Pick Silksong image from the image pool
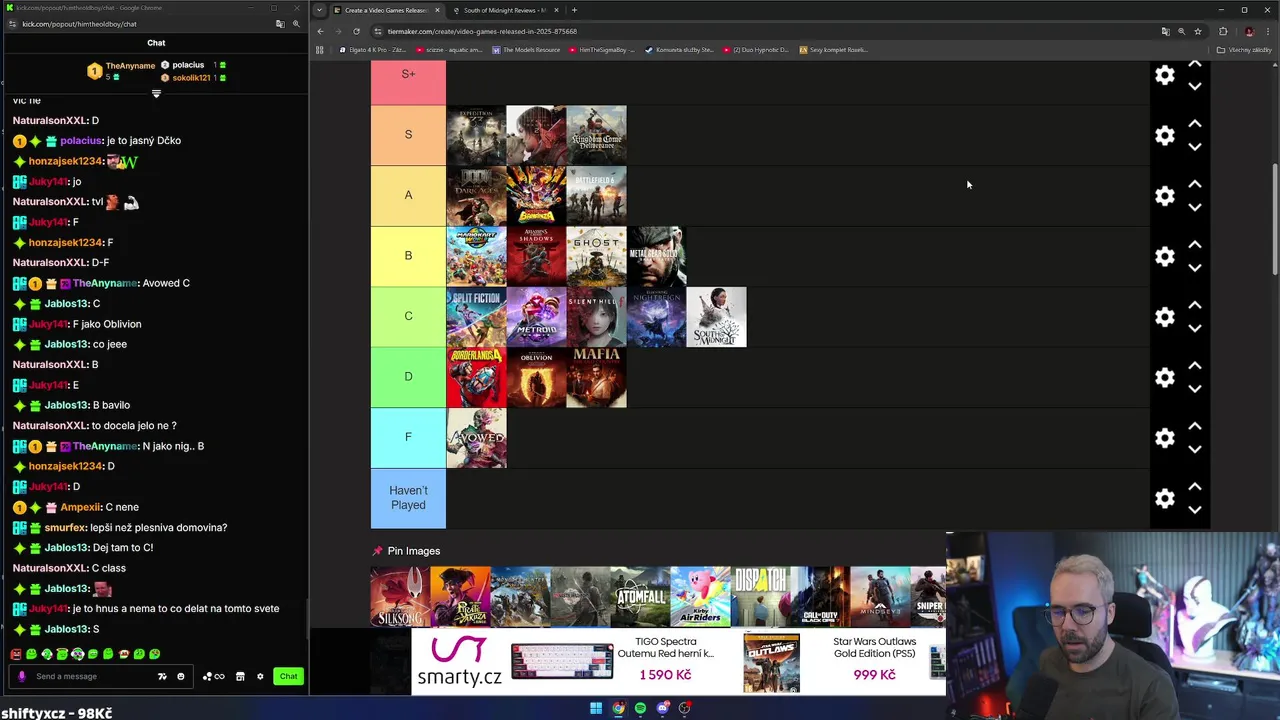 tap(400, 597)
